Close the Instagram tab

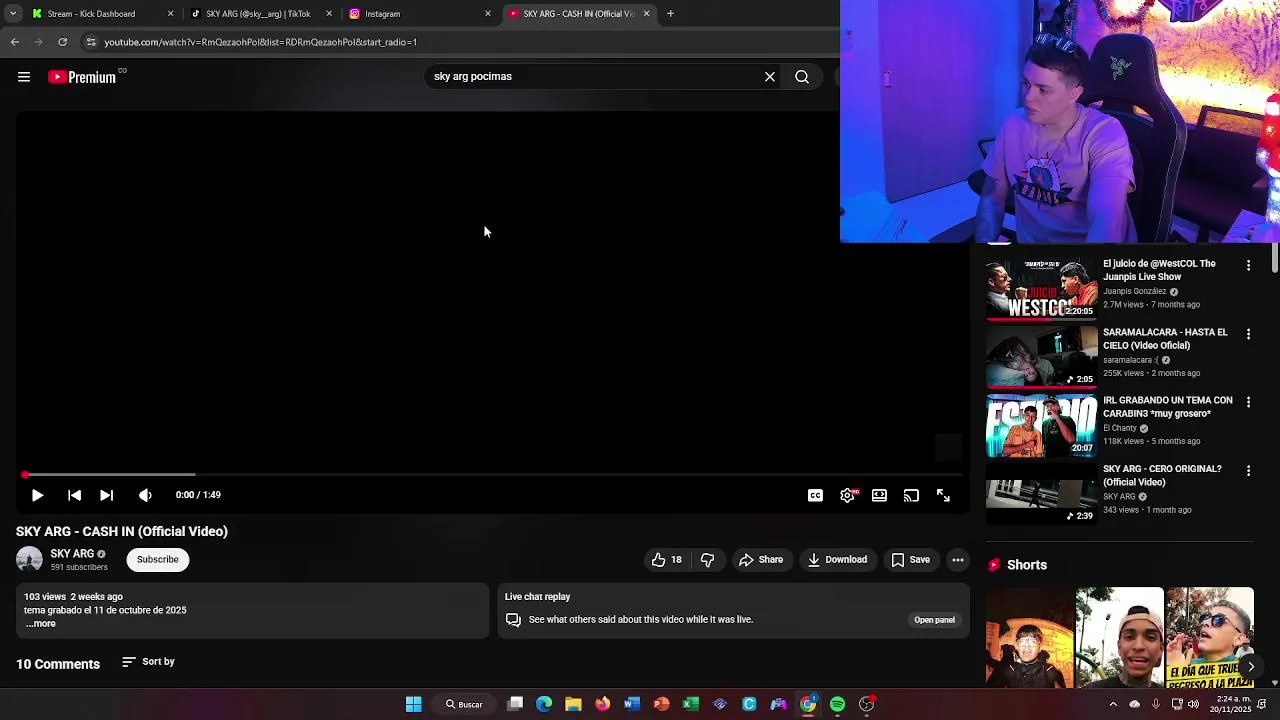pyautogui.click(x=488, y=14)
